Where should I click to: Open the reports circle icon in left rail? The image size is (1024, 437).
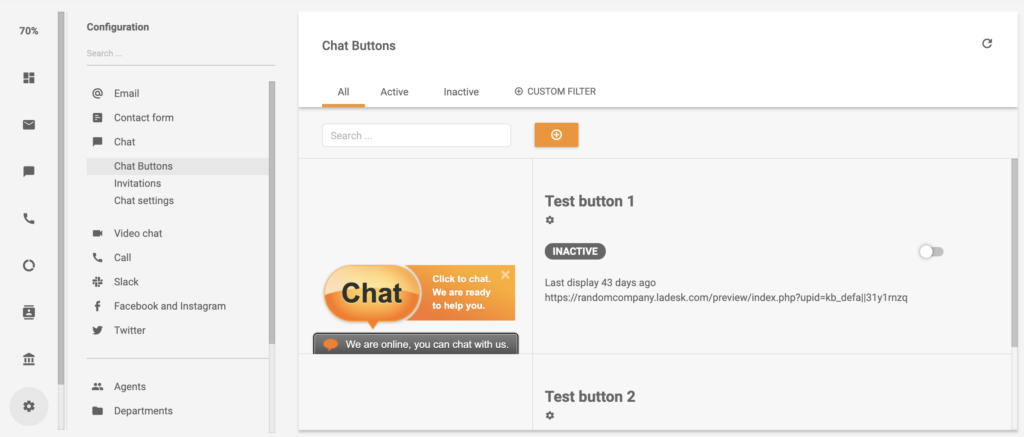29,265
